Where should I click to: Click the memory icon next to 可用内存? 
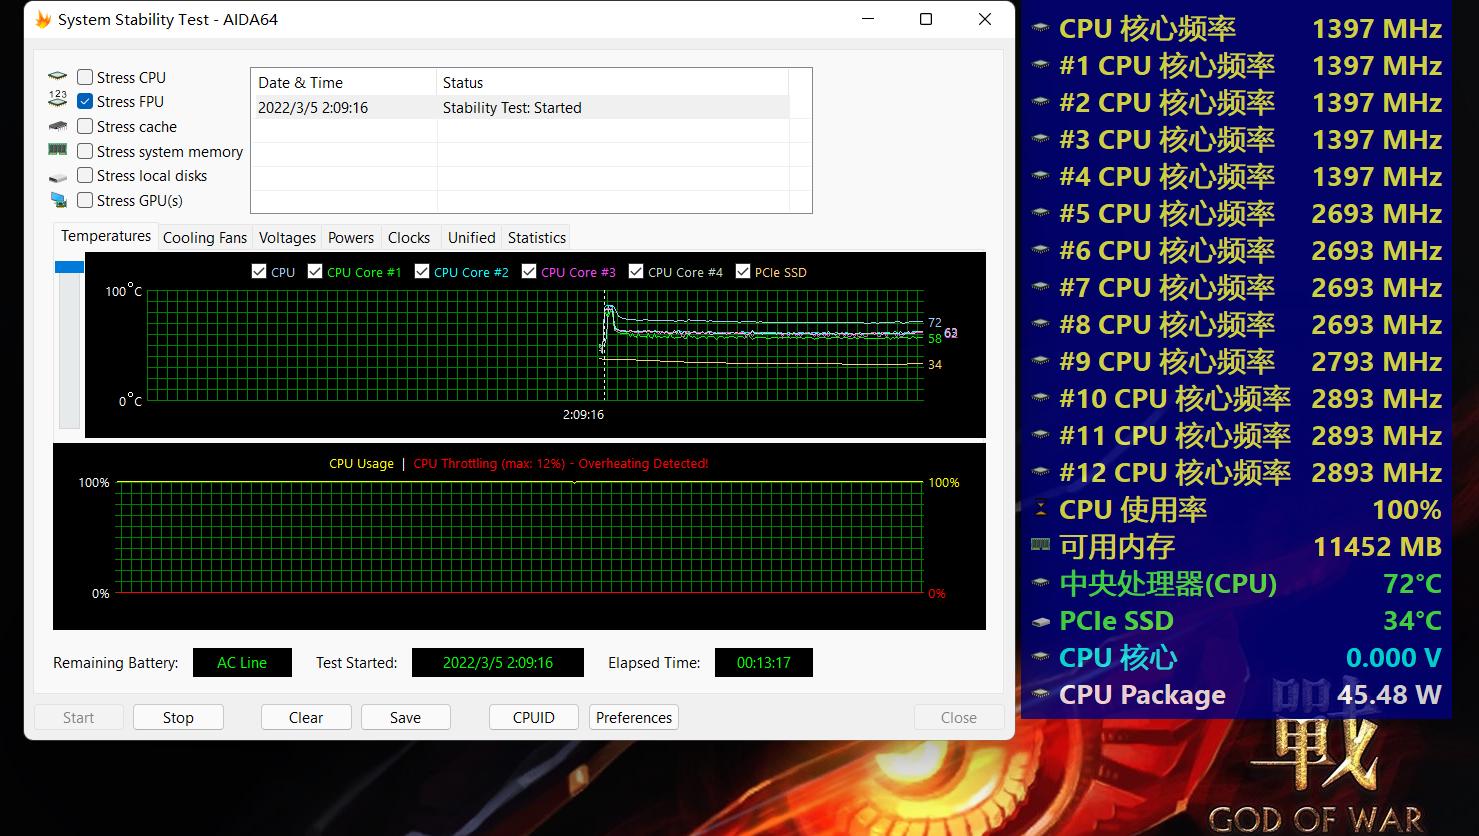[1041, 546]
